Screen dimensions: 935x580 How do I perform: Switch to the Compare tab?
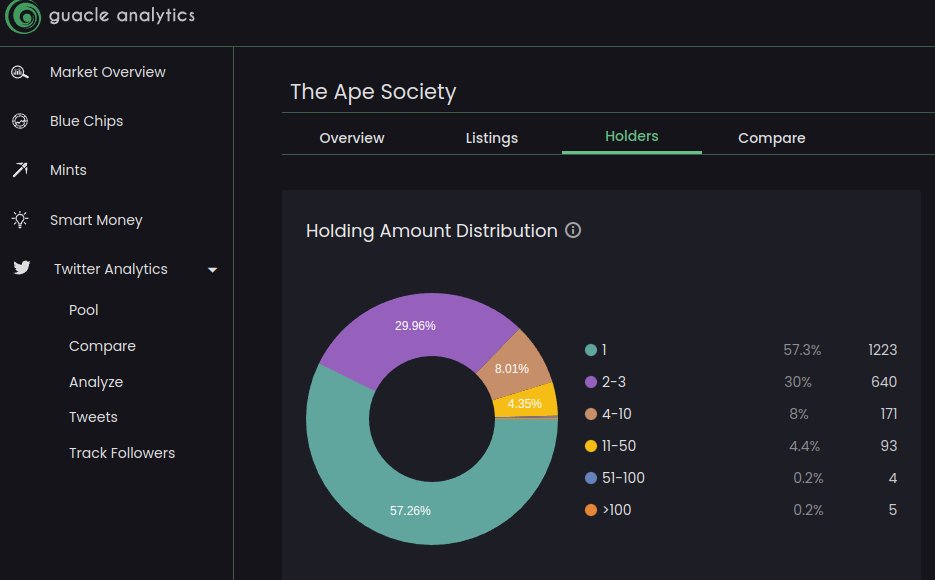pyautogui.click(x=772, y=138)
